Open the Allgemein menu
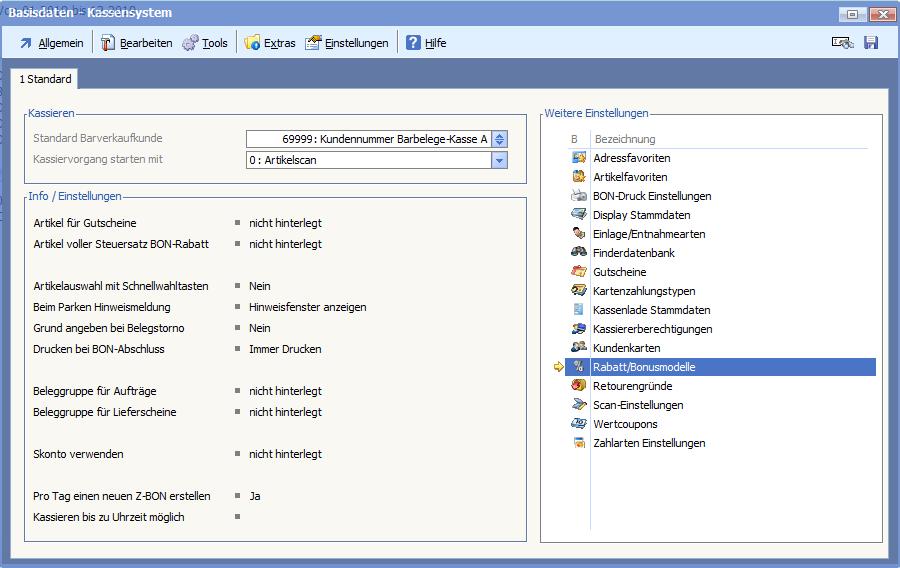The width and height of the screenshot is (900, 568). (x=52, y=43)
